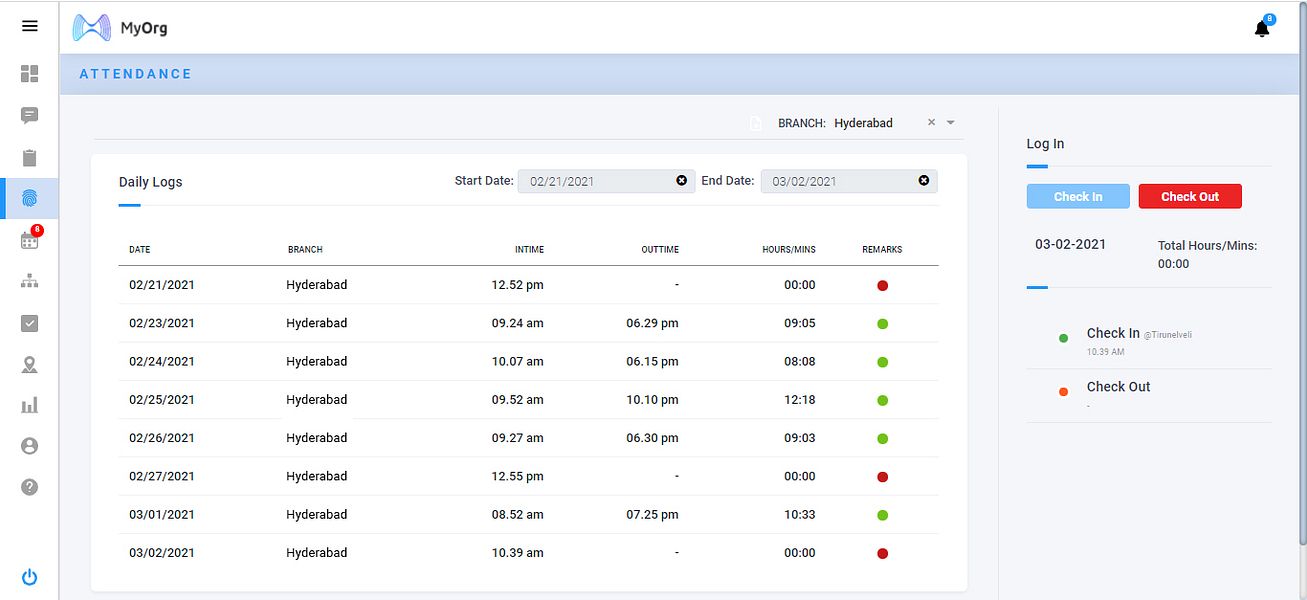The height and width of the screenshot is (600, 1307).
Task: Click the HOURS/MINS column header
Action: [x=789, y=249]
